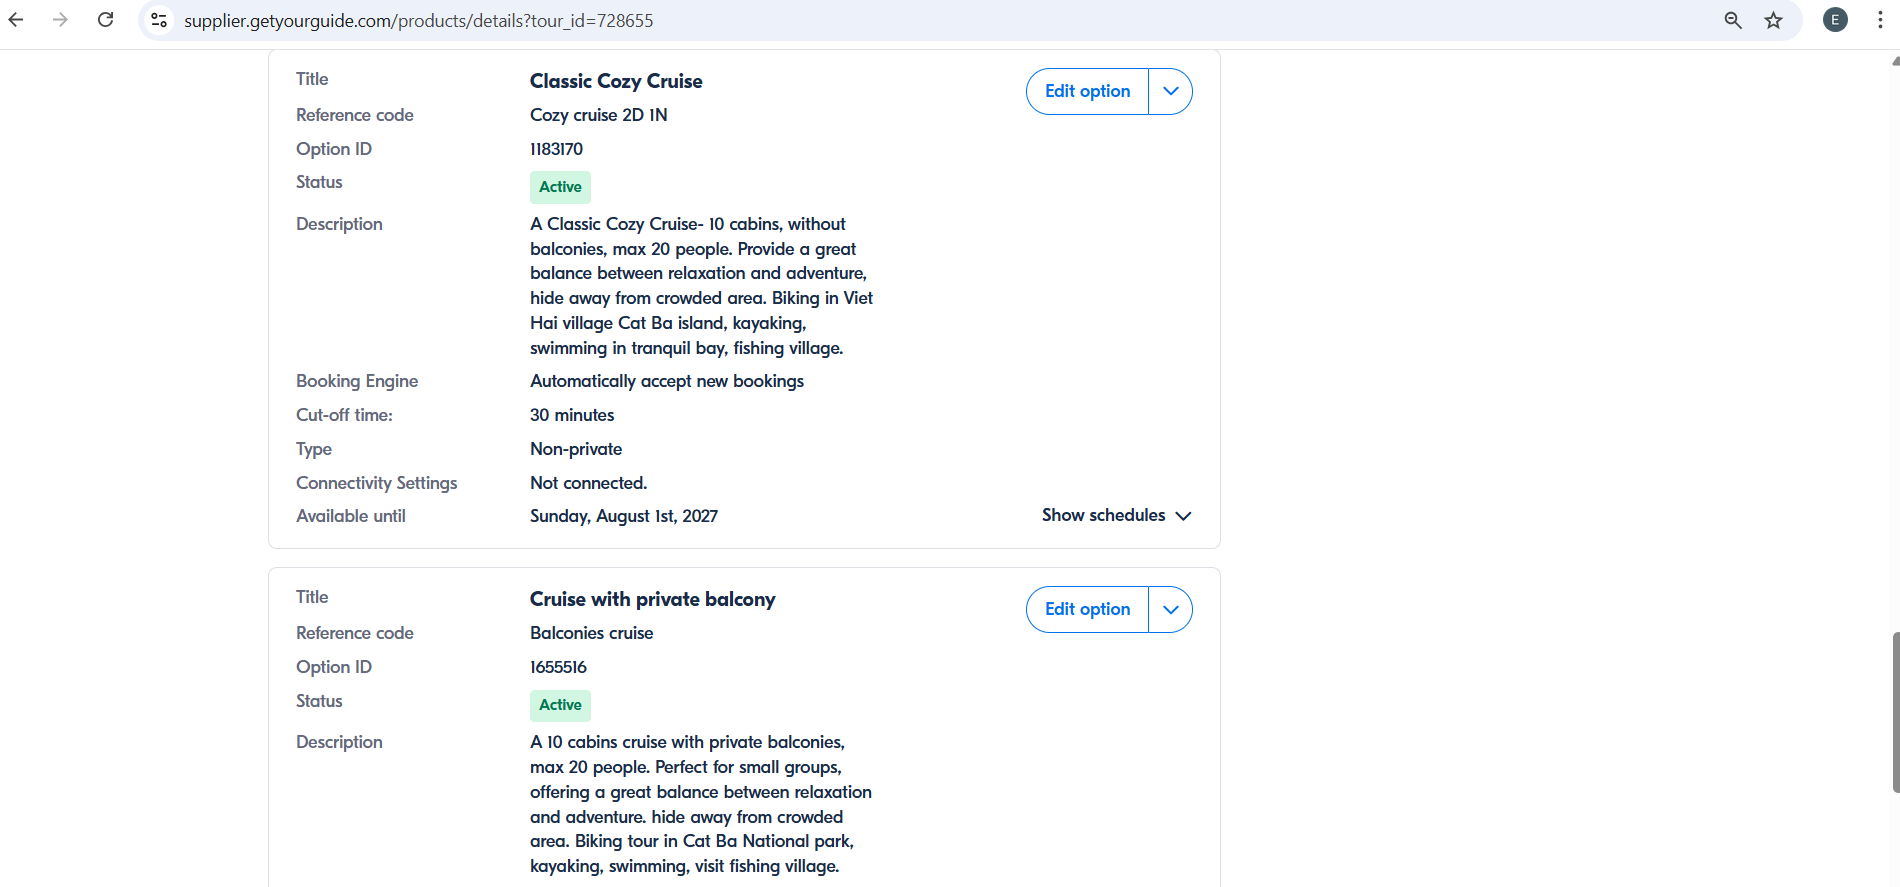Open site information icon in address bar
Image resolution: width=1900 pixels, height=887 pixels.
click(158, 20)
